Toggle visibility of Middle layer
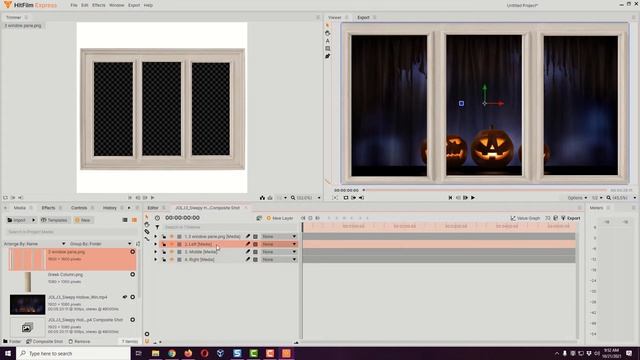 172,252
